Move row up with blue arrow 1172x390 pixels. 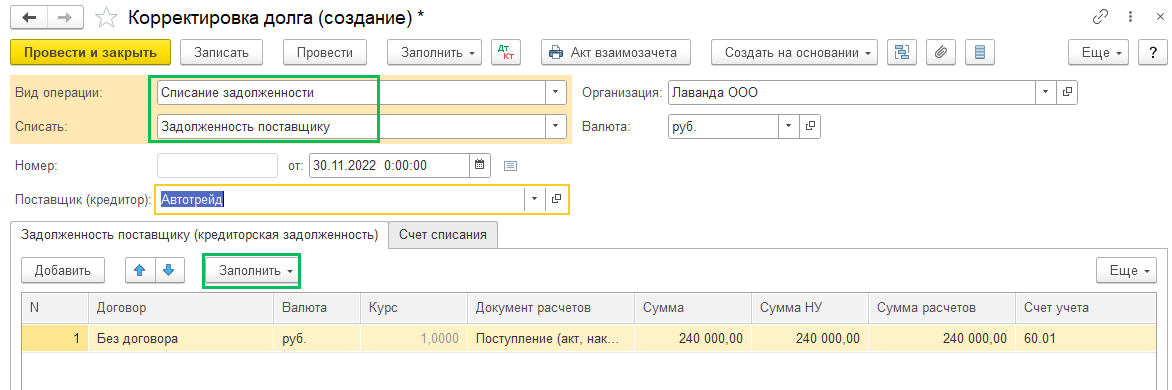[140, 270]
